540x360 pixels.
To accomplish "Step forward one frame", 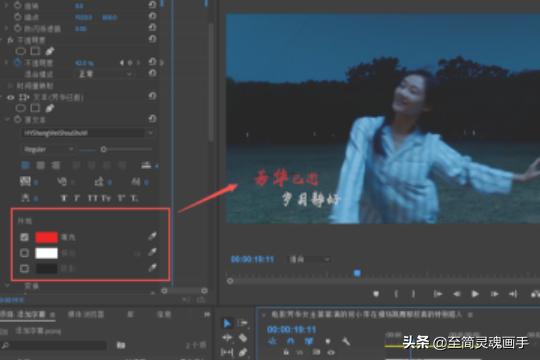I will tap(495, 294).
